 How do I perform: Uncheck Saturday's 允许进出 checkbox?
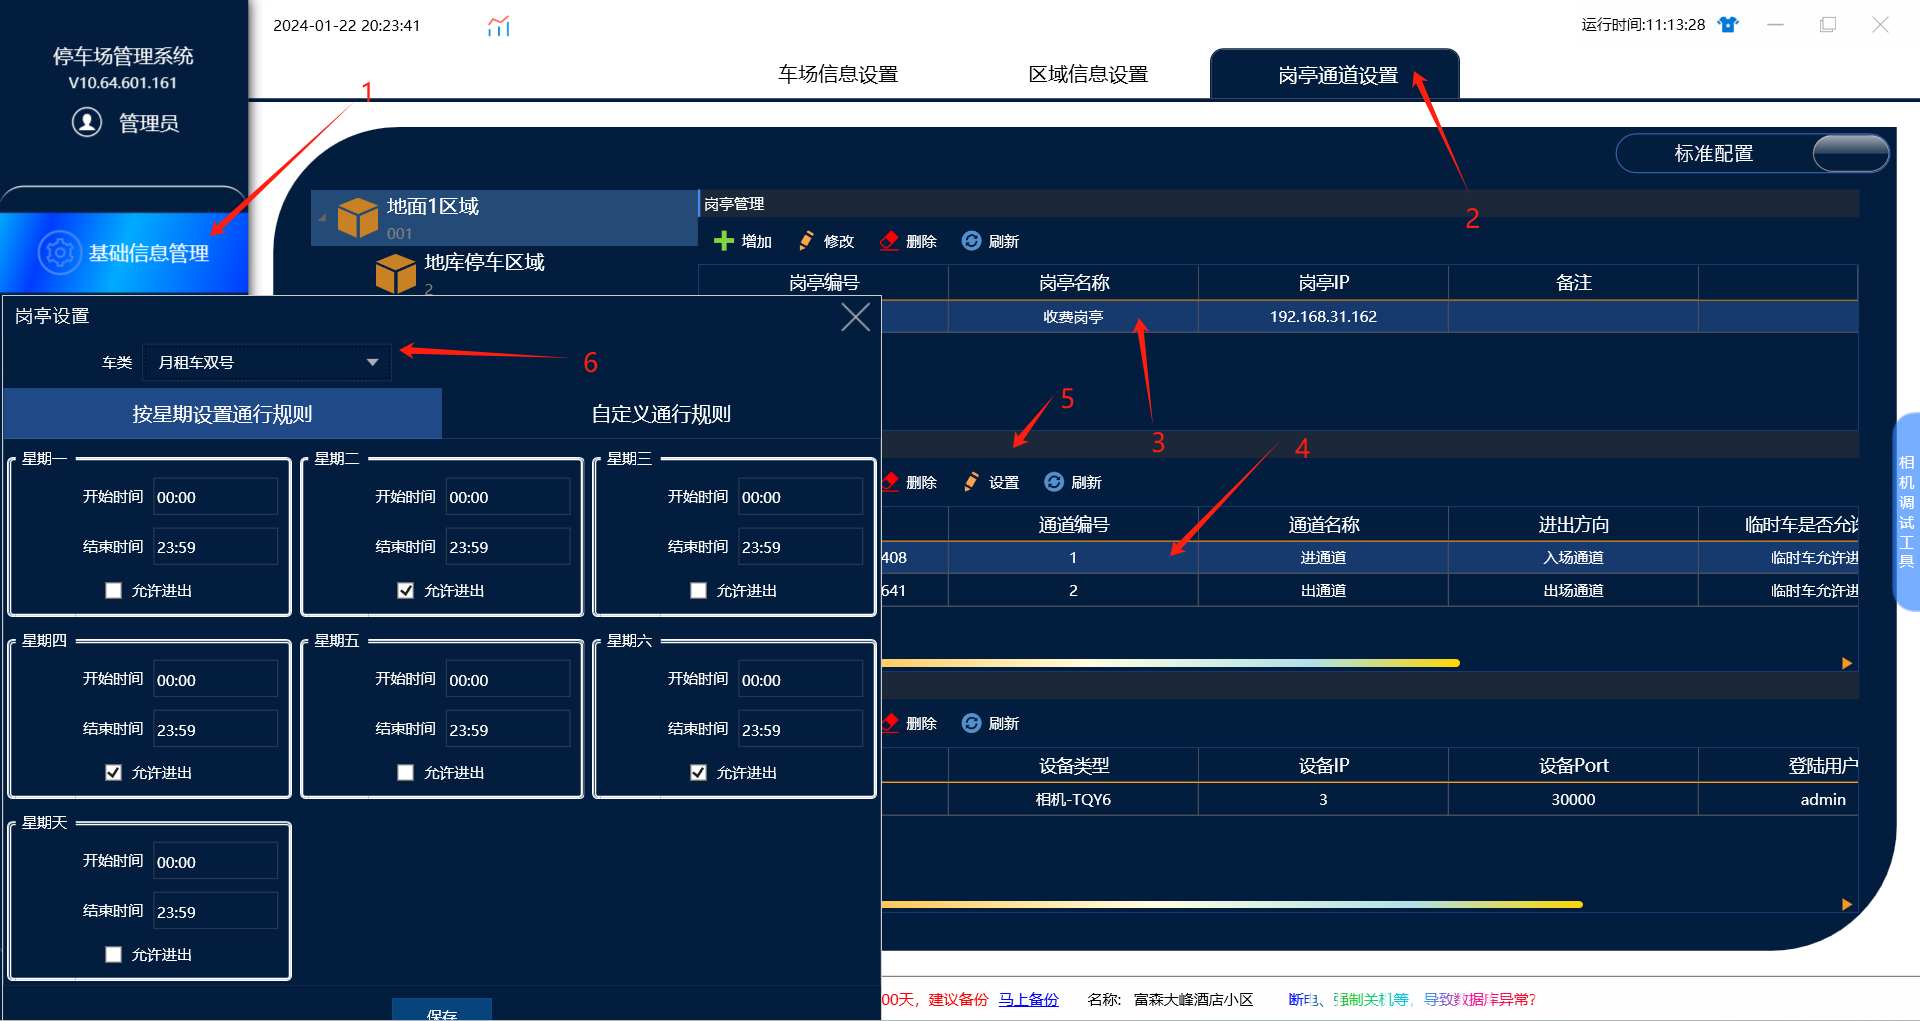point(698,773)
